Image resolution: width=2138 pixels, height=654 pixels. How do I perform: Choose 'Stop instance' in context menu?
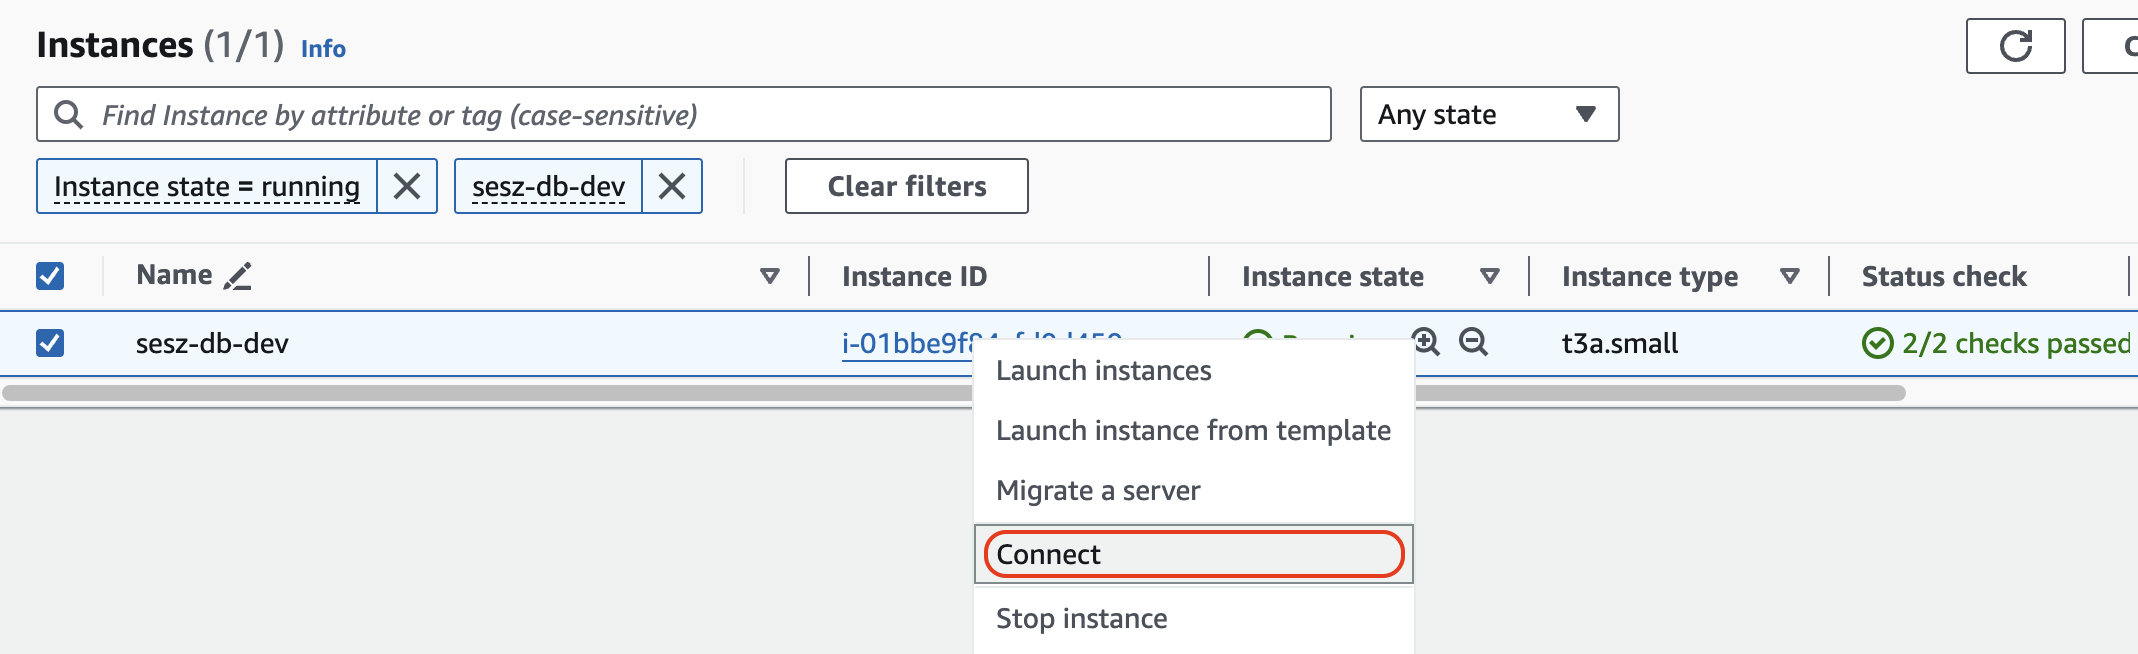coord(1081,619)
